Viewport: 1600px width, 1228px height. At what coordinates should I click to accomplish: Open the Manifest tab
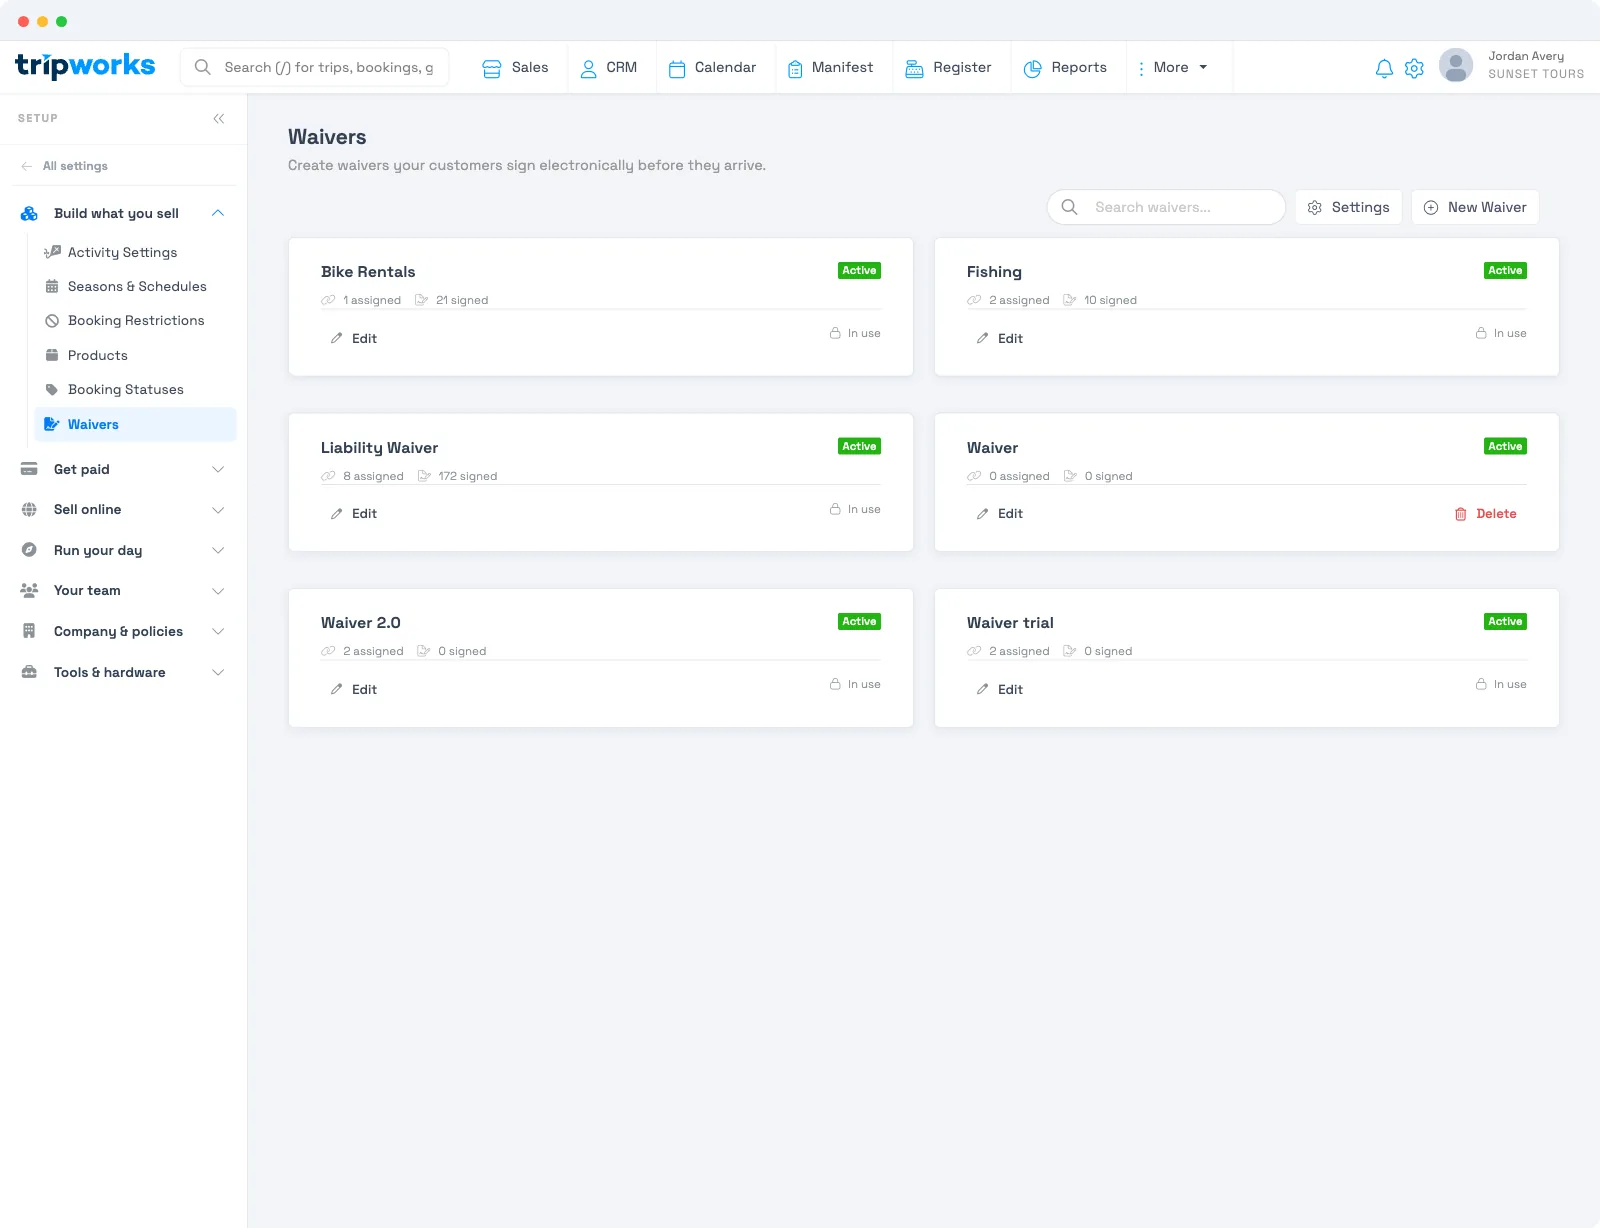(x=830, y=67)
